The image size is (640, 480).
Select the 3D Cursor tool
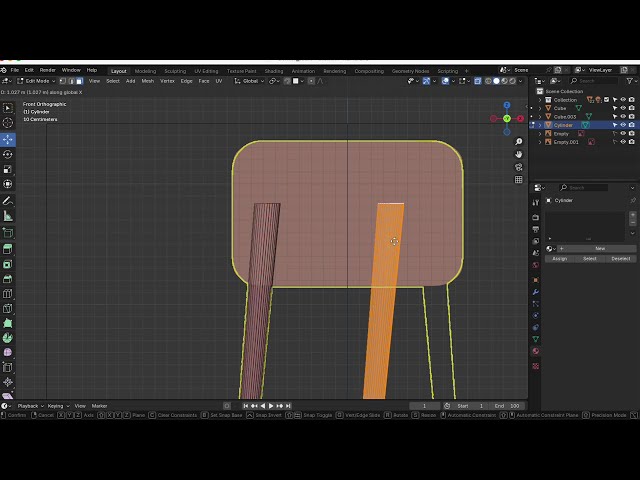8,123
